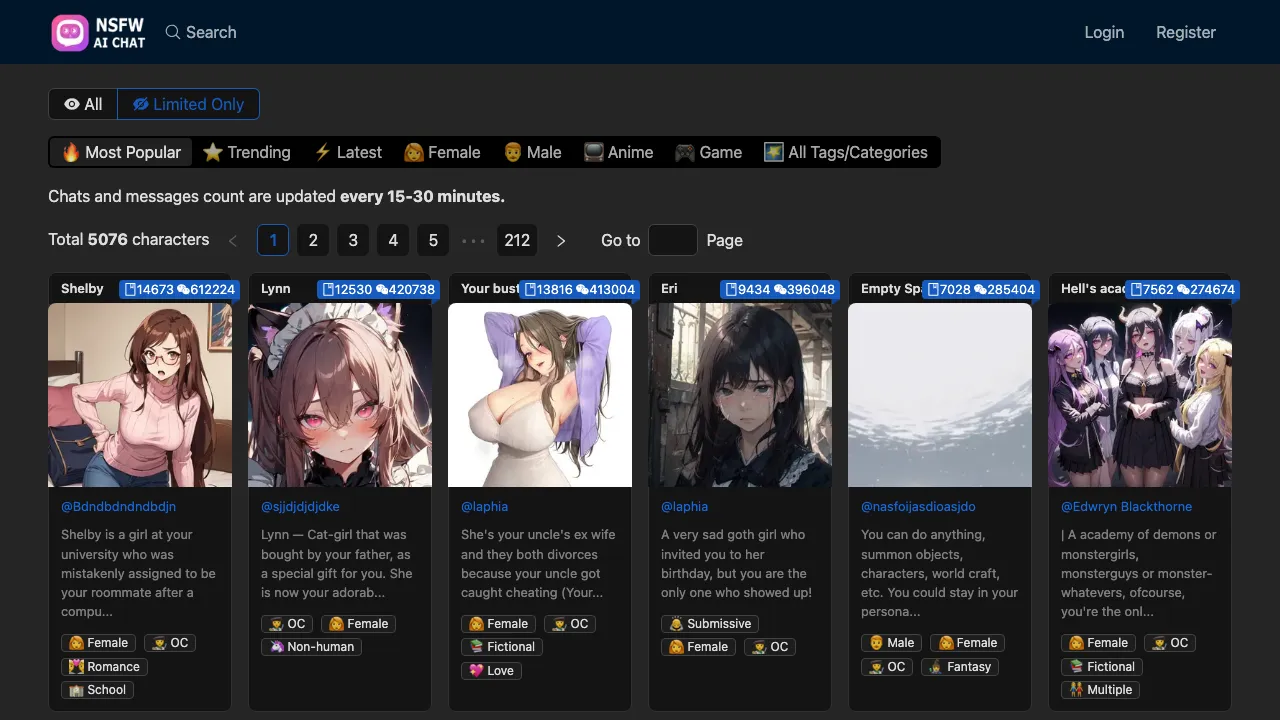1280x720 pixels.
Task: Toggle the Submissive tag on Eri's card
Action: tap(710, 623)
